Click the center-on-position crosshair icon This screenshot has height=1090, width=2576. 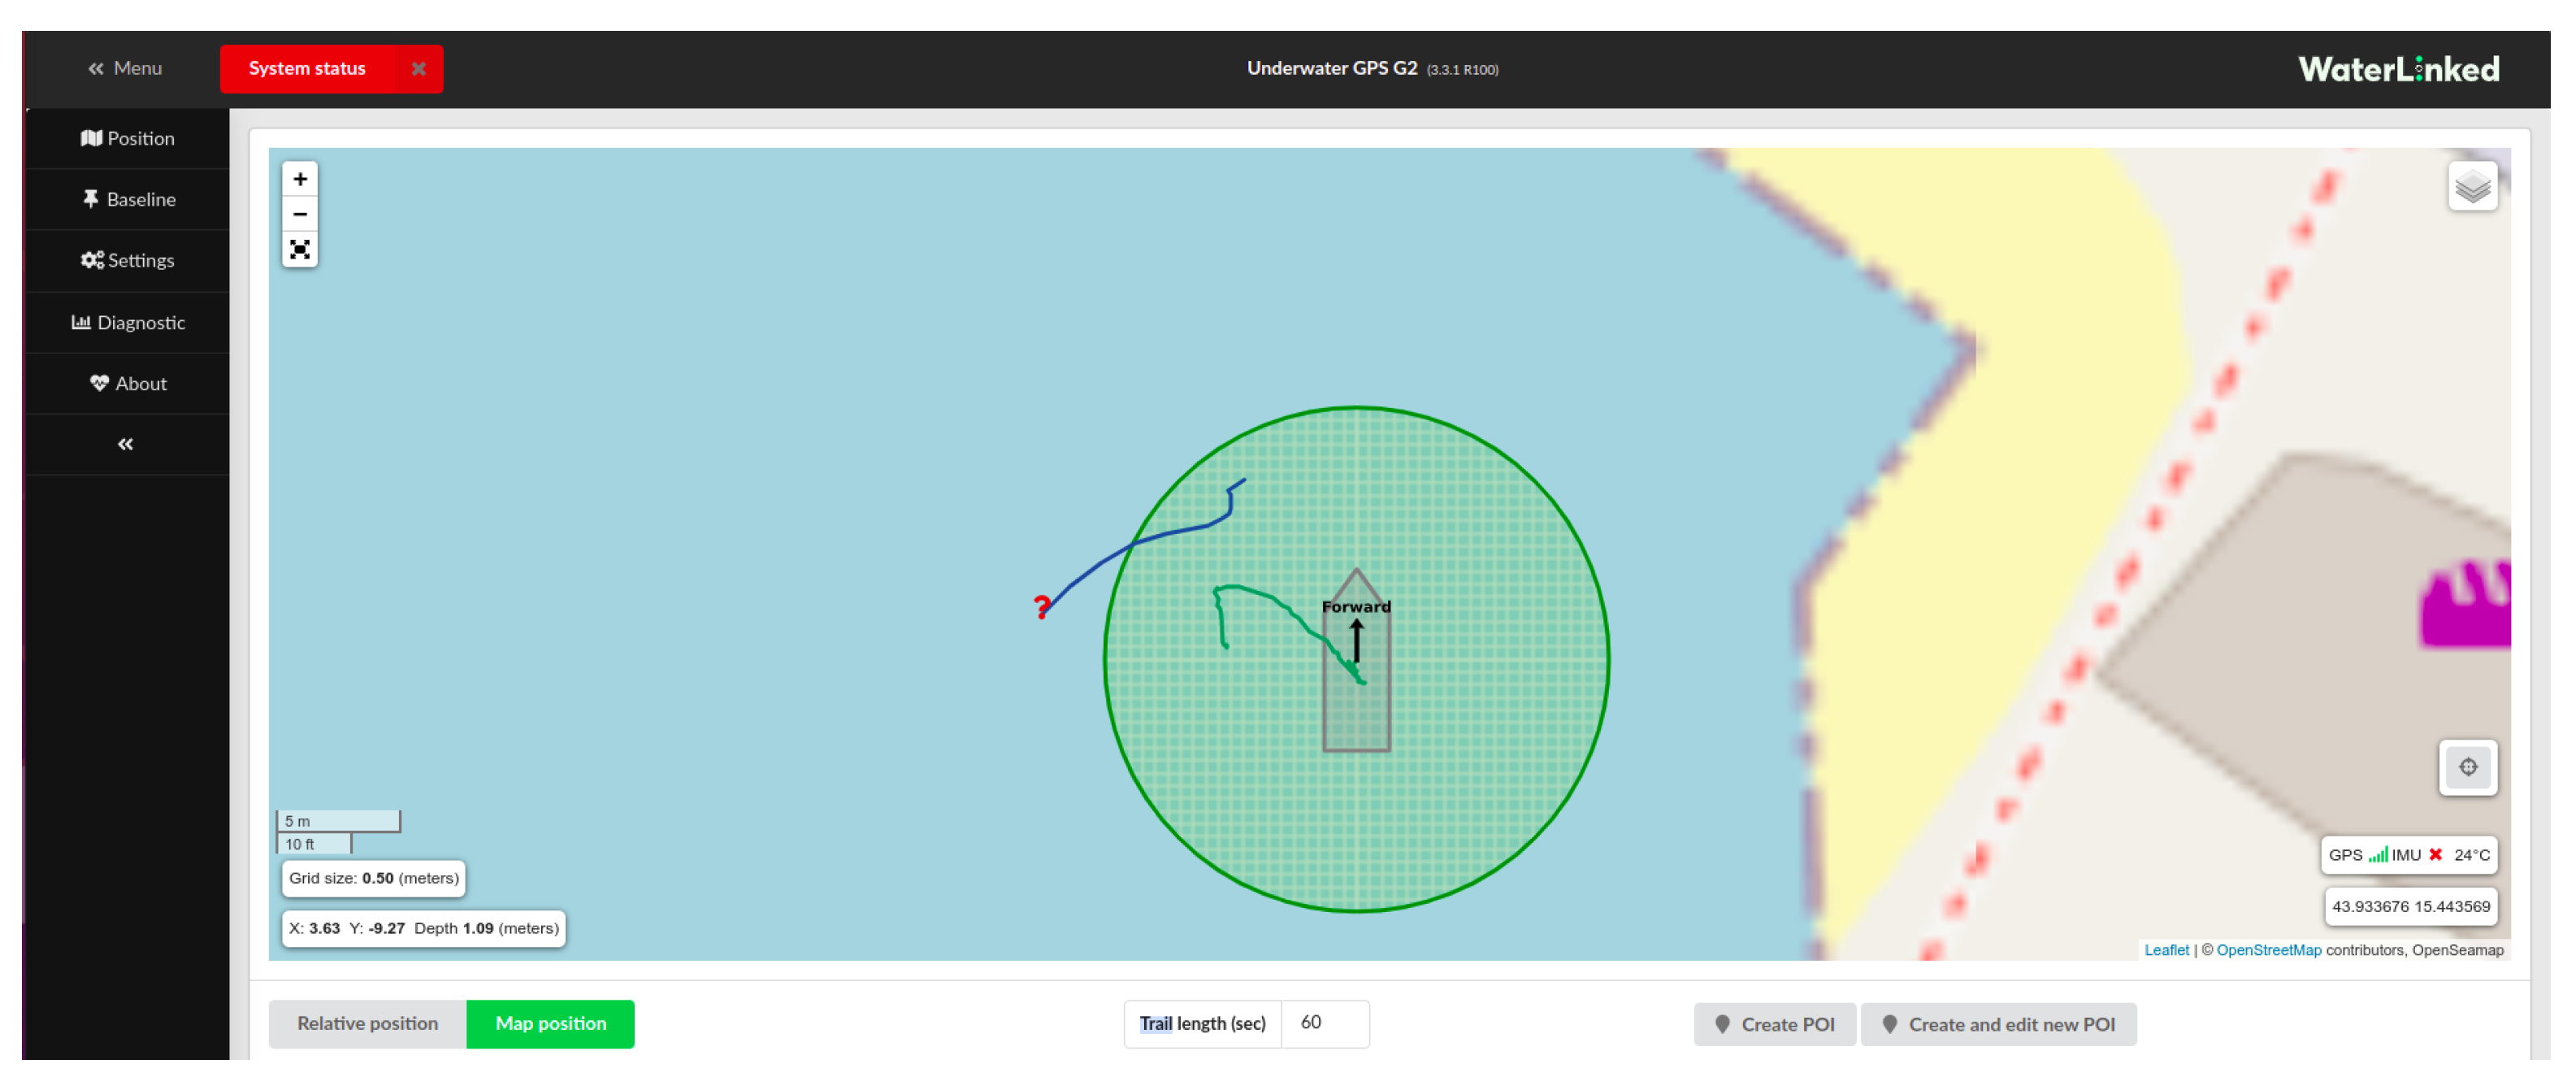[2468, 768]
